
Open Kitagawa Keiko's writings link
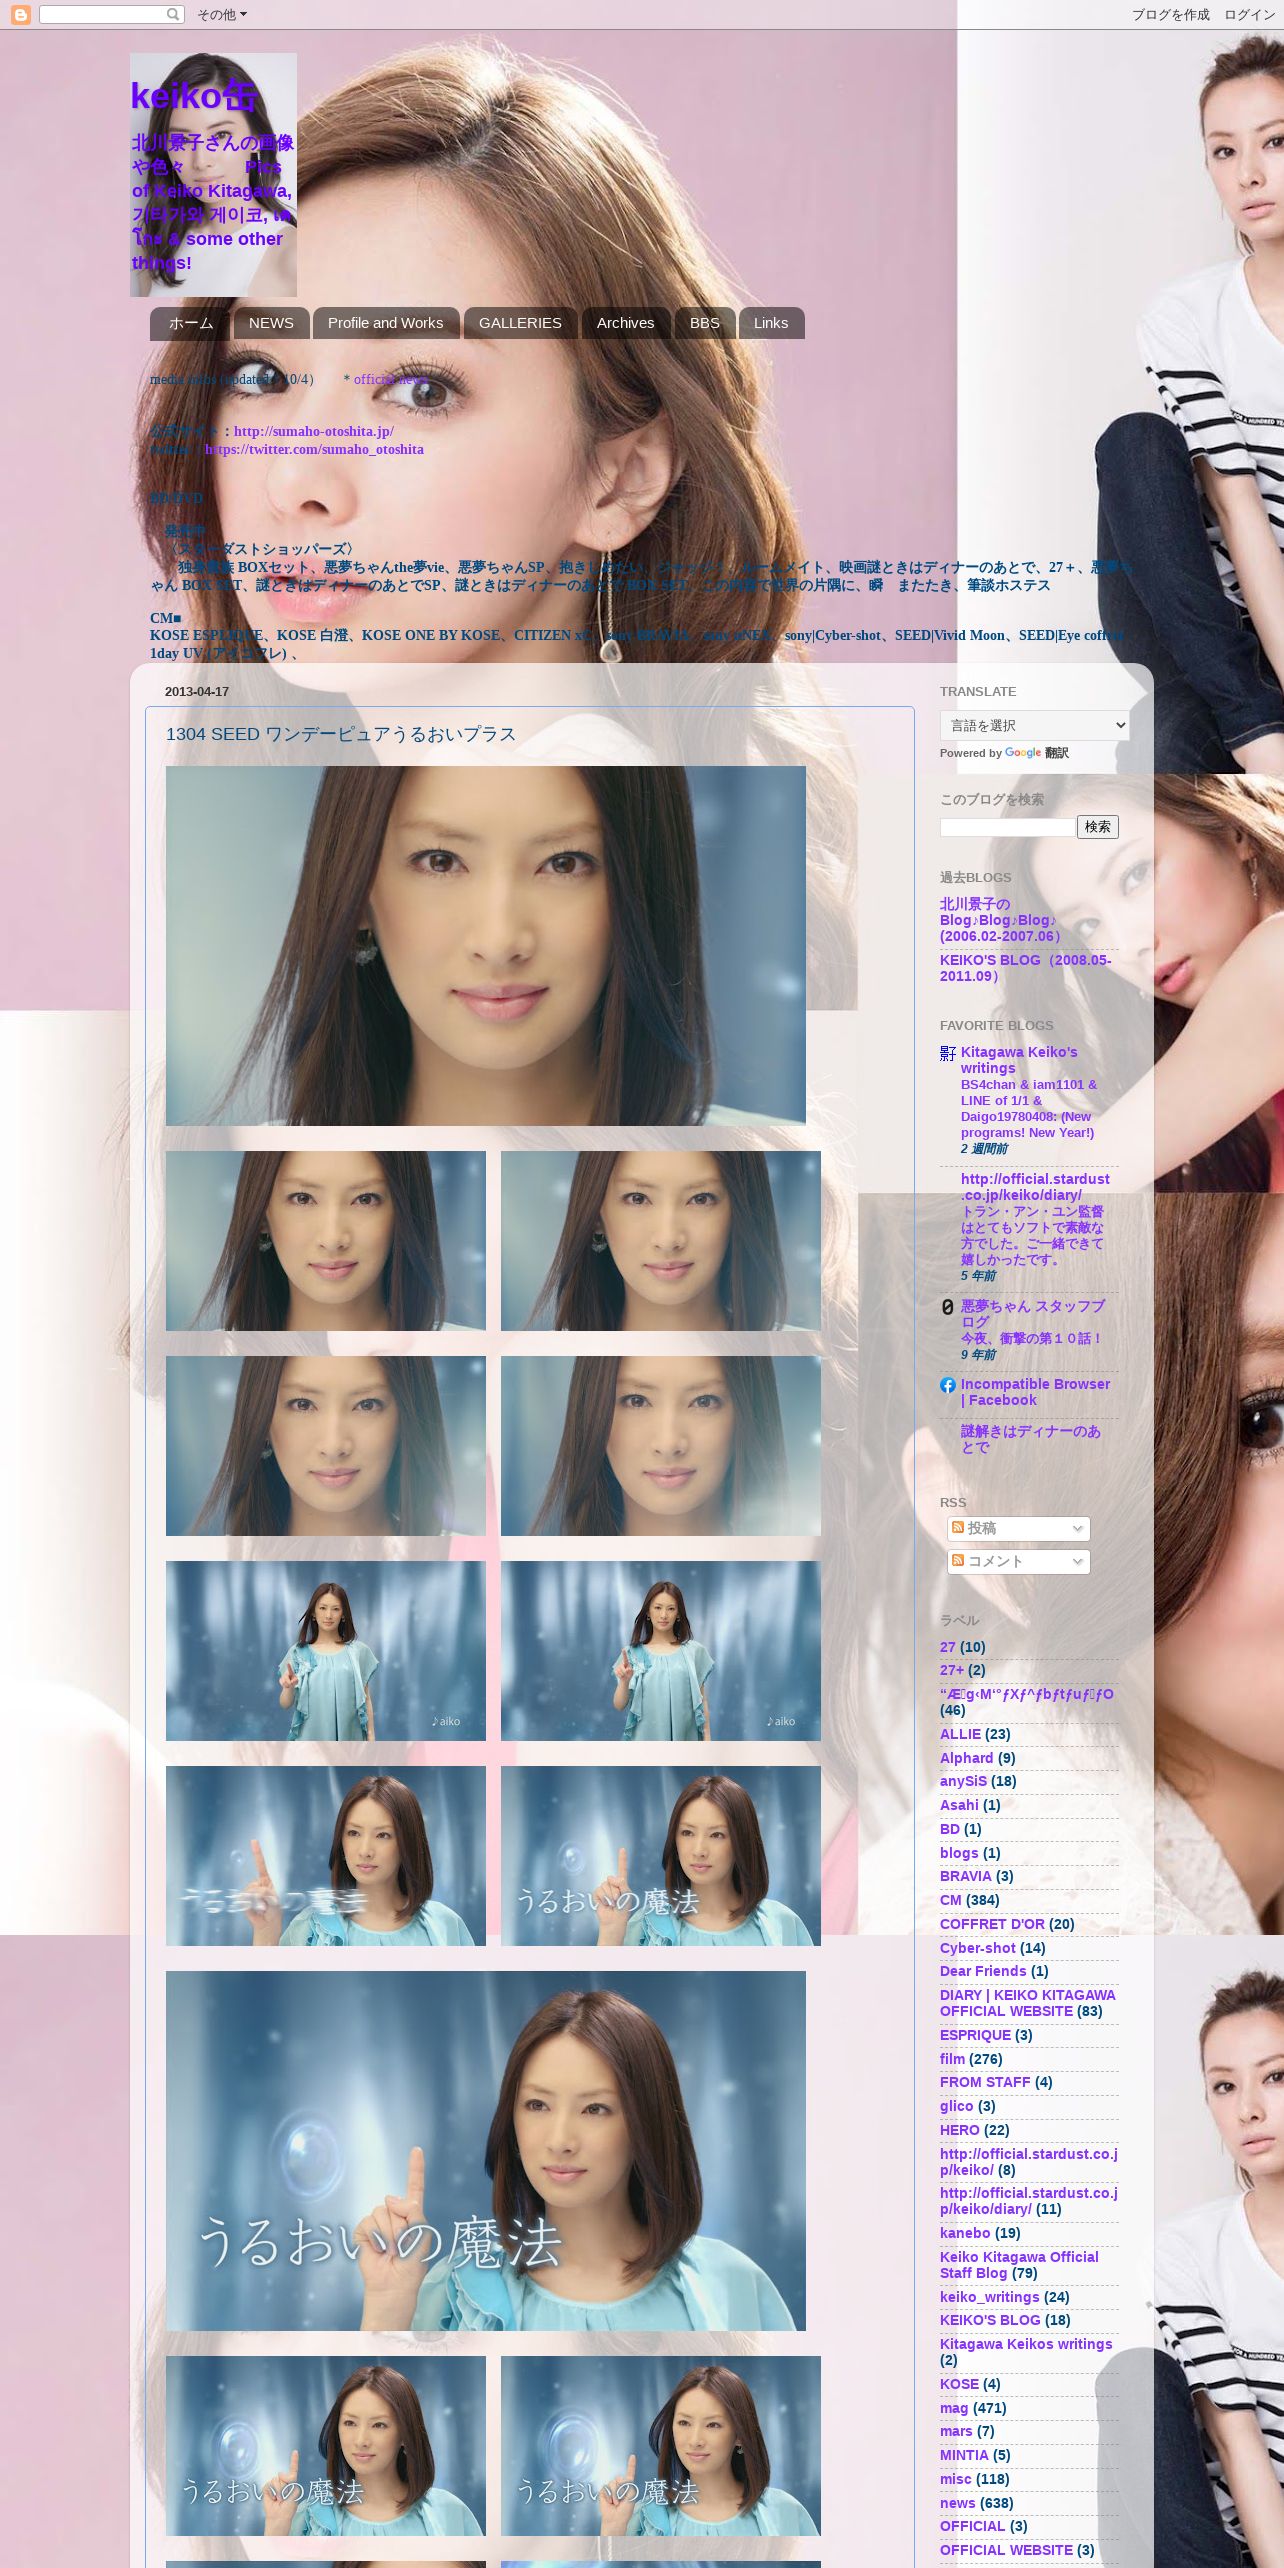click(1019, 1060)
